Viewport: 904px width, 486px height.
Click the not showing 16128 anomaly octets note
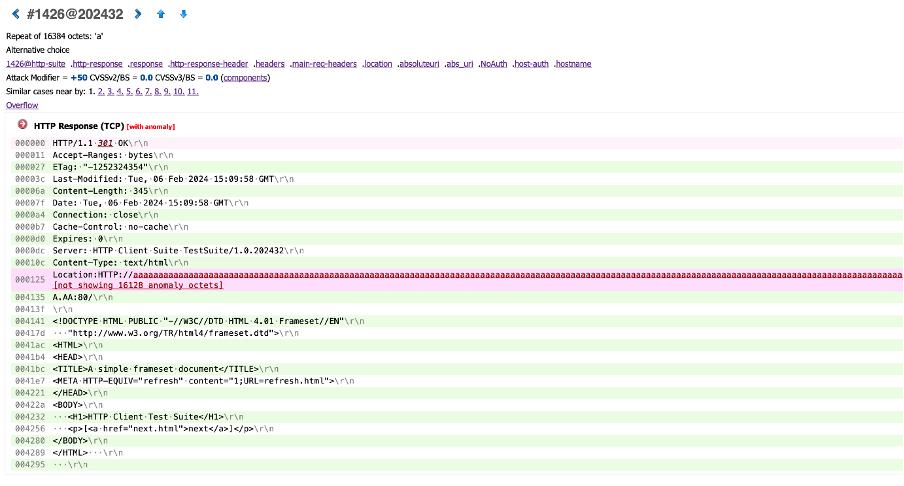coord(138,285)
